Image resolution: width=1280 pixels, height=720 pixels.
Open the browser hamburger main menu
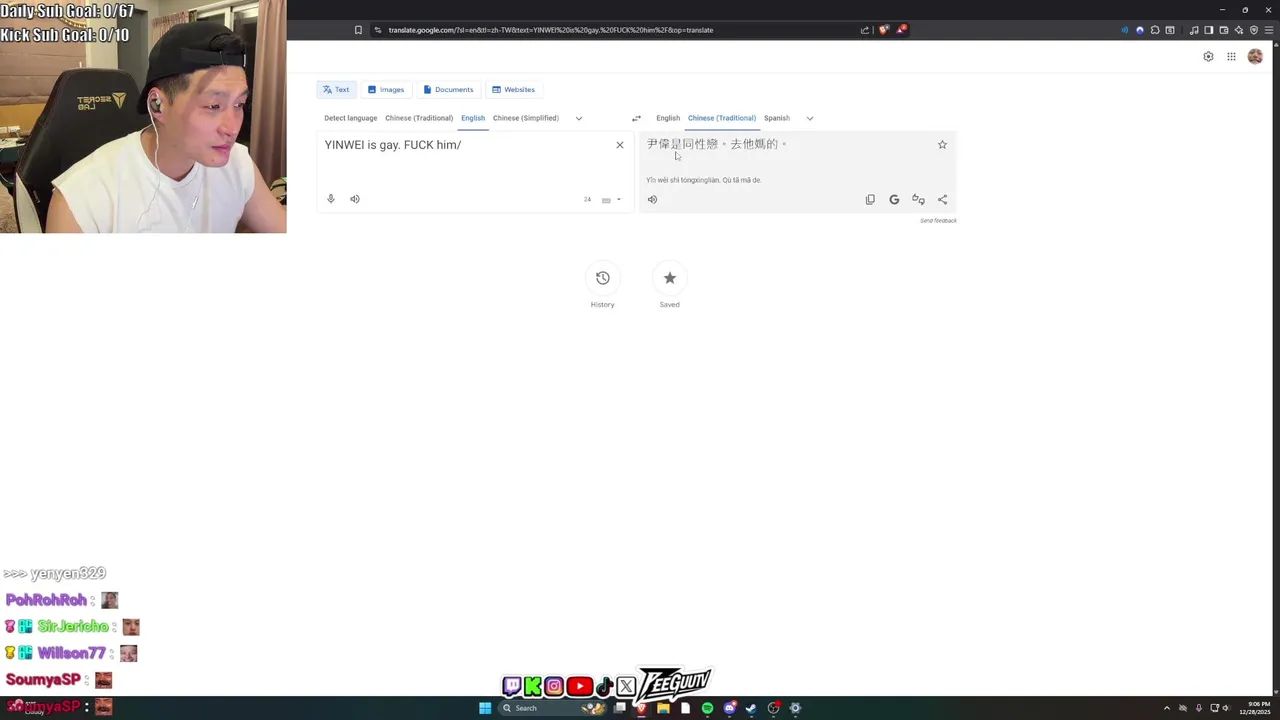coord(1268,30)
